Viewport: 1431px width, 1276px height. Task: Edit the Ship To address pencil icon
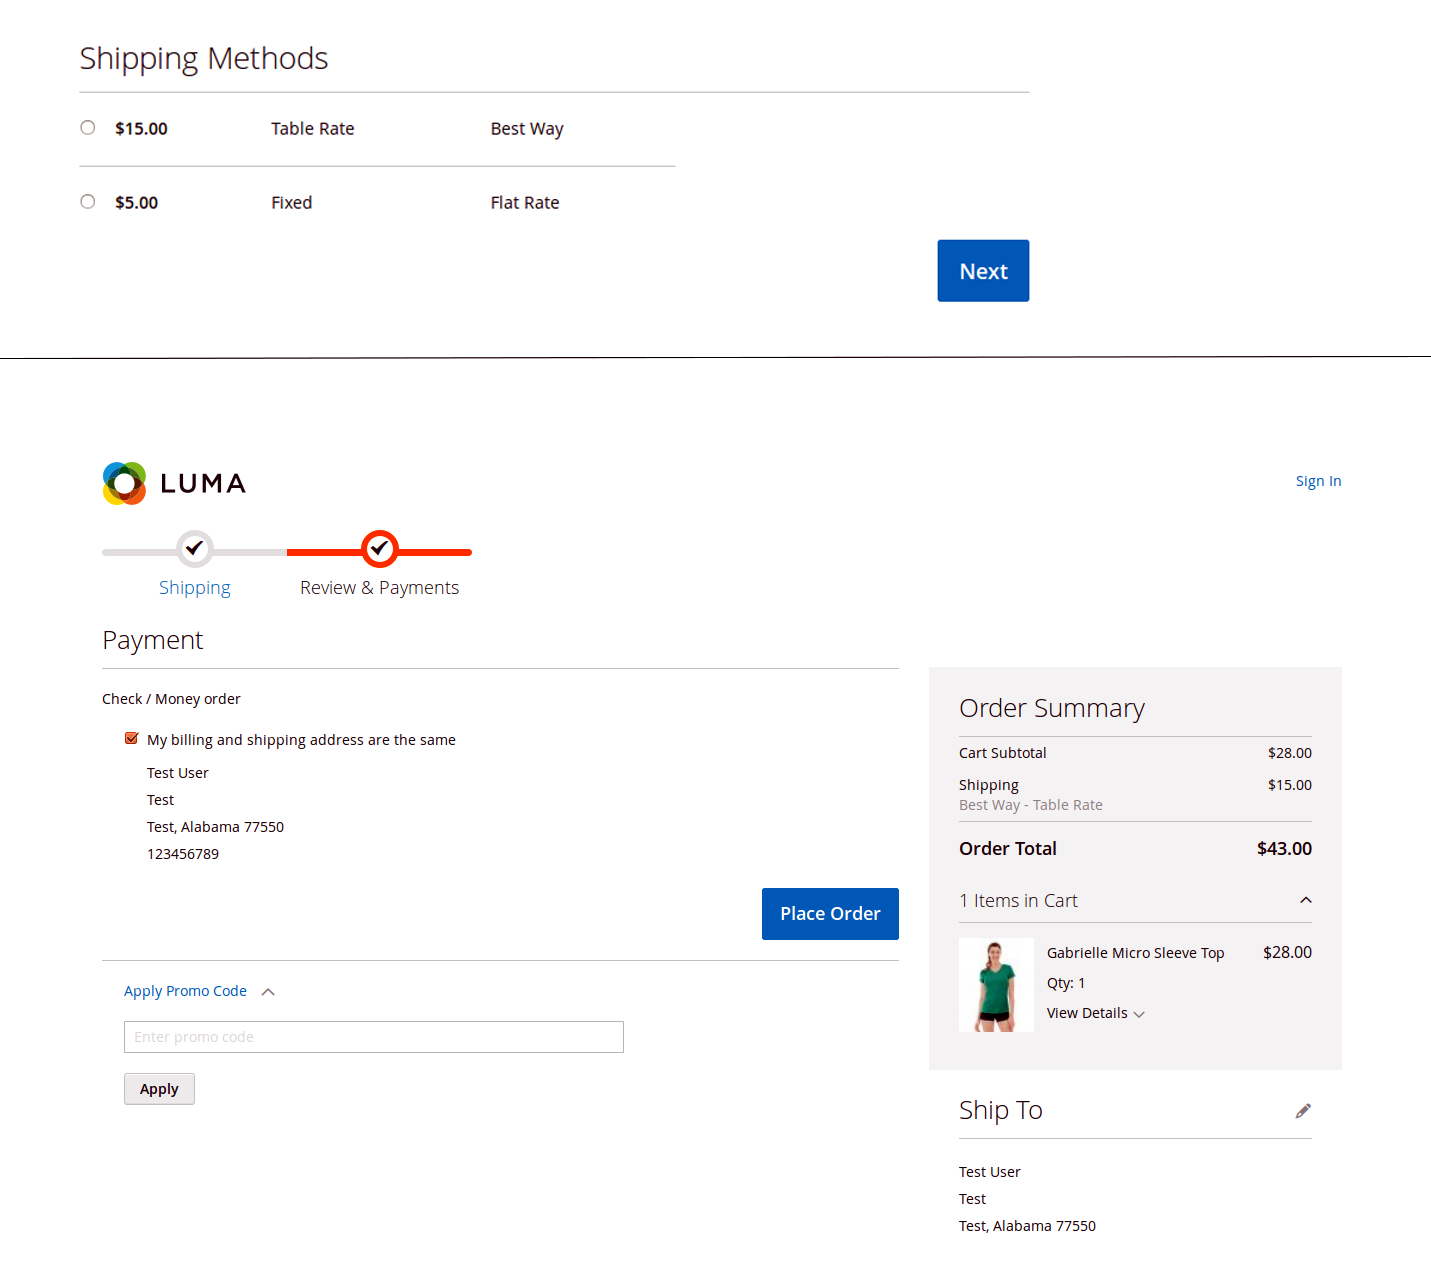point(1303,1111)
